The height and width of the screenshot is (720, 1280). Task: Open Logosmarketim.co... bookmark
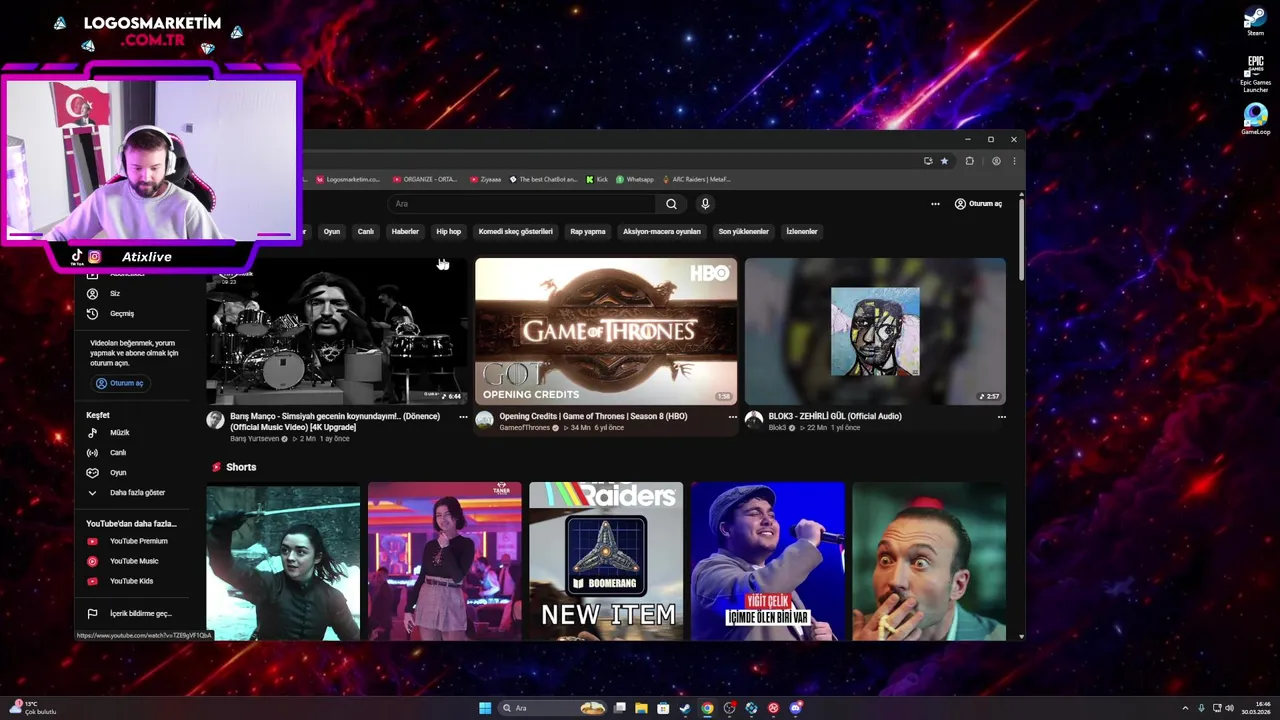(x=348, y=180)
